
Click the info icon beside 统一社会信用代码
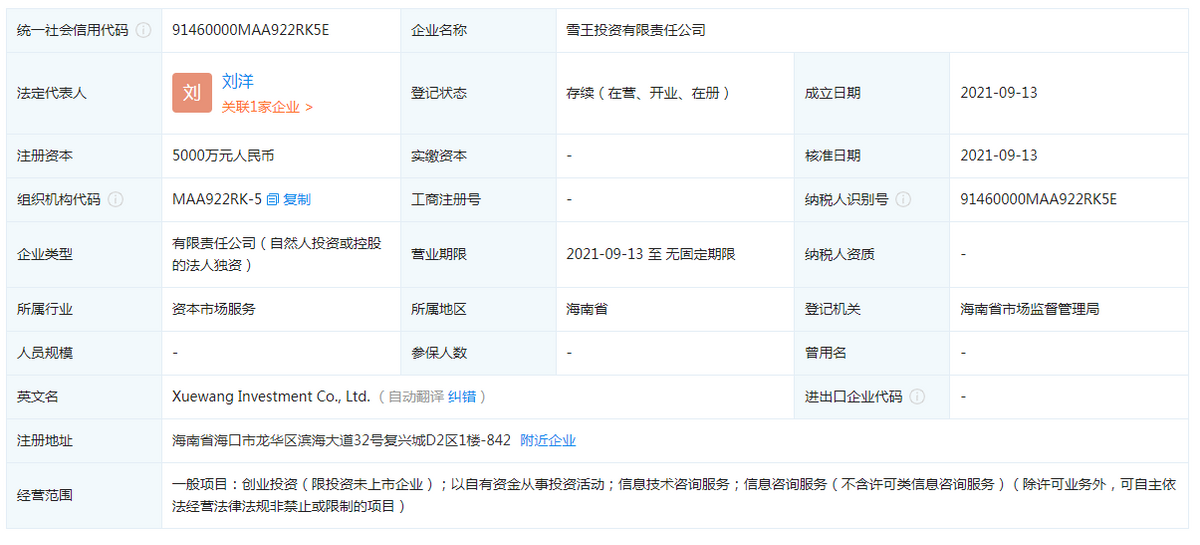click(x=143, y=30)
